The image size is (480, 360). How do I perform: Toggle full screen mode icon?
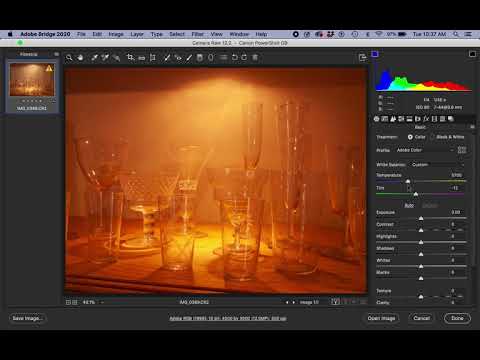[362, 57]
